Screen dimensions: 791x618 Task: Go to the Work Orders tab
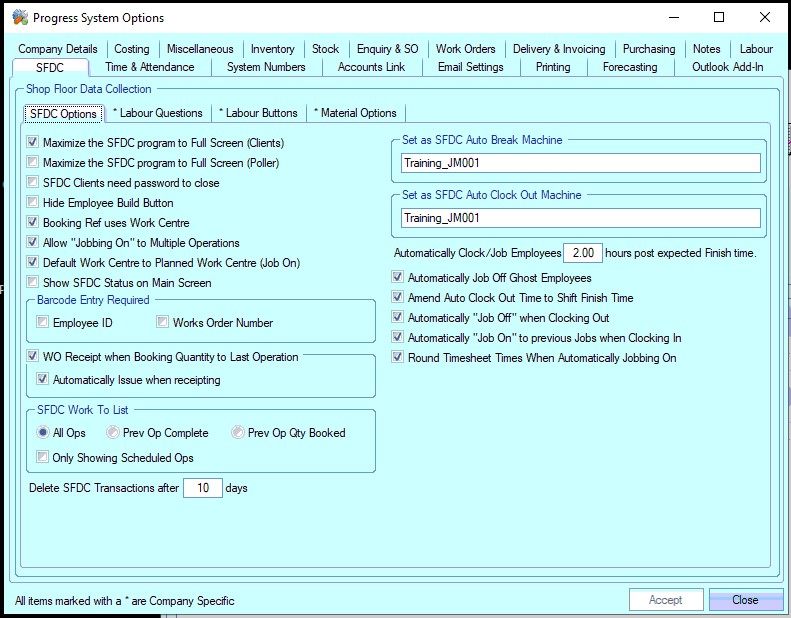click(x=465, y=49)
